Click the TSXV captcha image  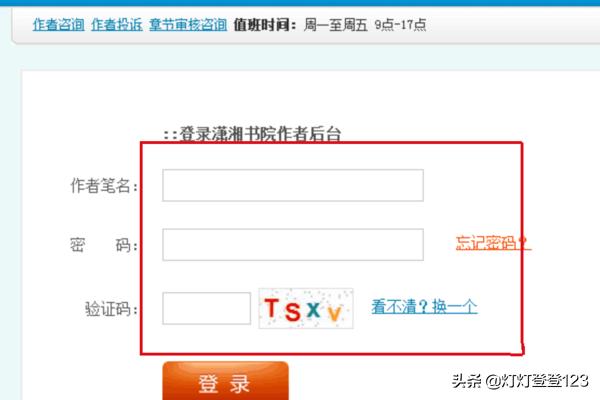point(306,309)
